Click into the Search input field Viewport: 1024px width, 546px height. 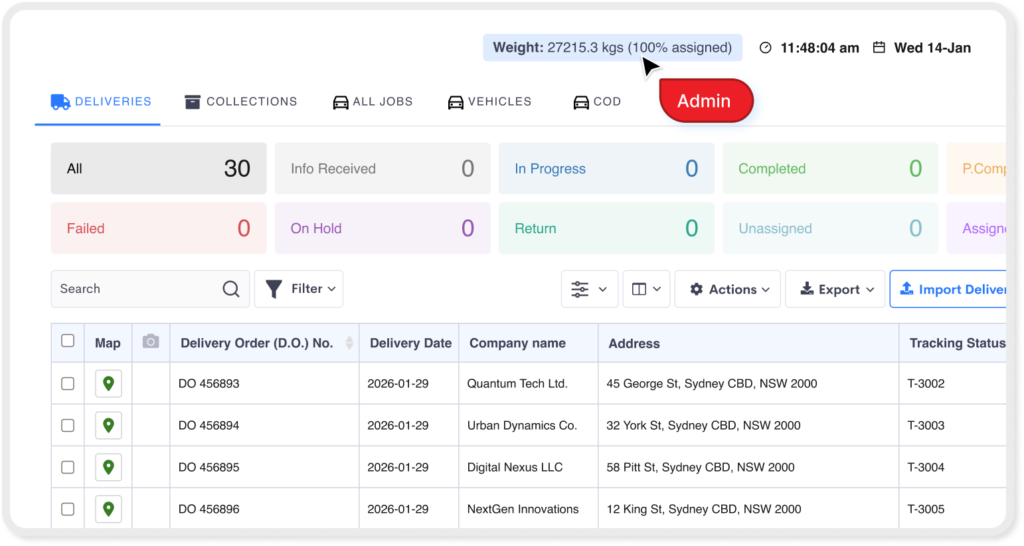click(x=135, y=289)
